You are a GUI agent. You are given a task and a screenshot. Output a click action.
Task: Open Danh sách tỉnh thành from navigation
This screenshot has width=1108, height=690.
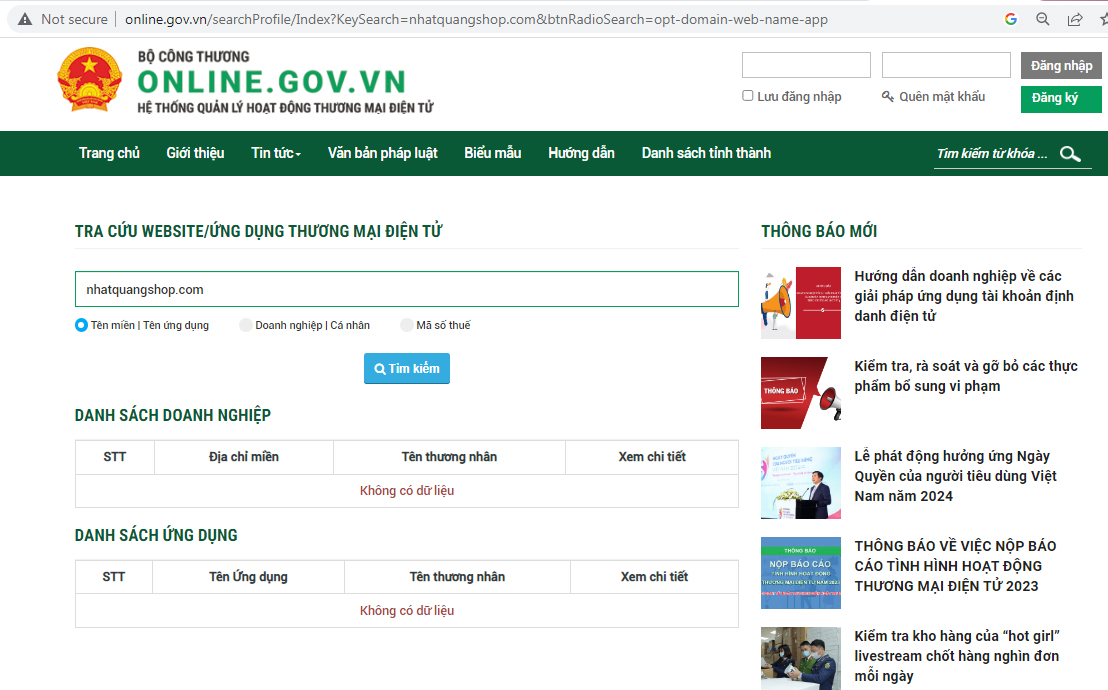click(706, 153)
